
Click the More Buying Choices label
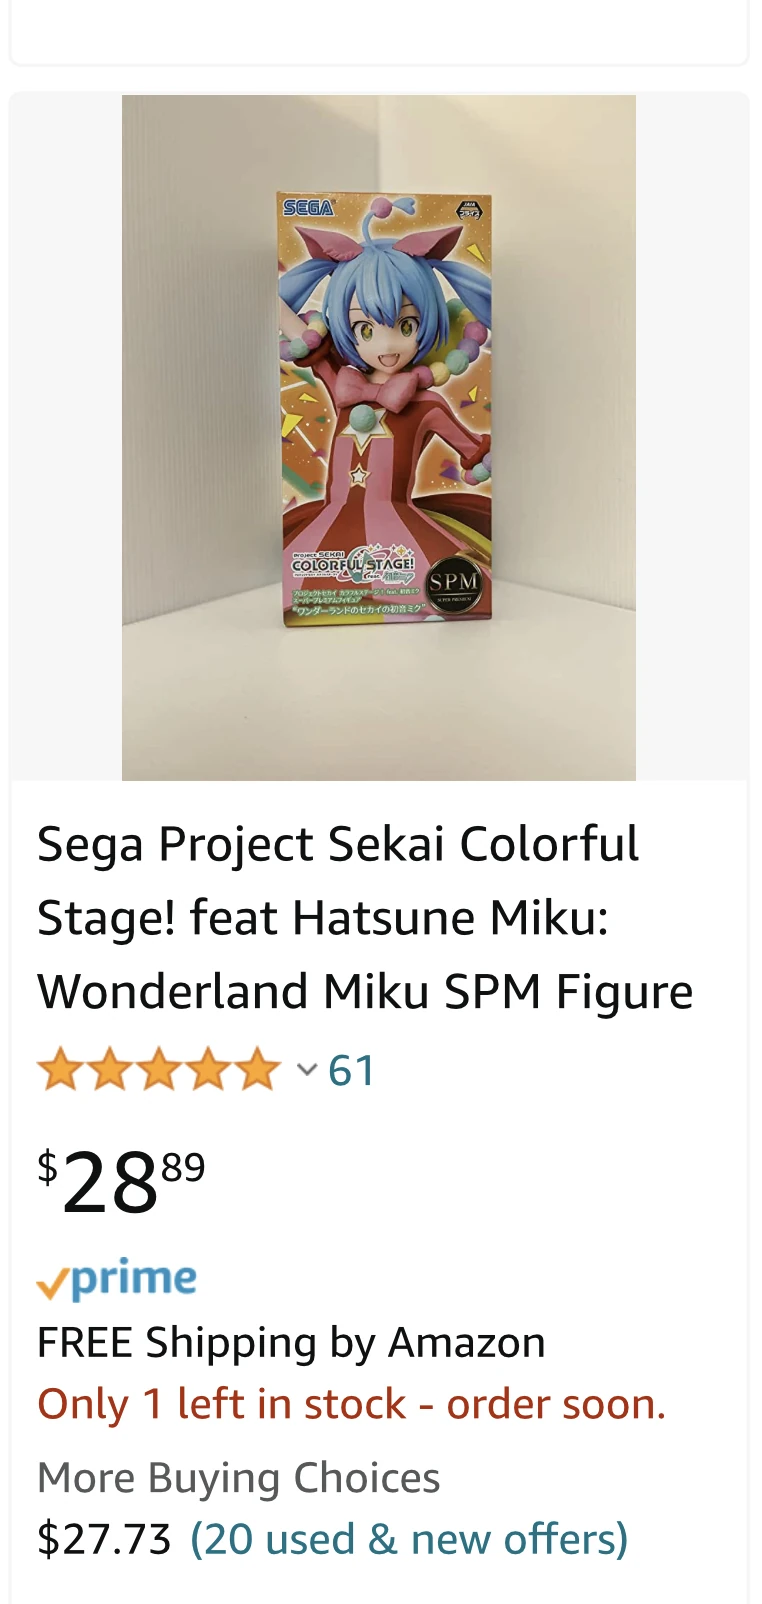pos(238,1477)
